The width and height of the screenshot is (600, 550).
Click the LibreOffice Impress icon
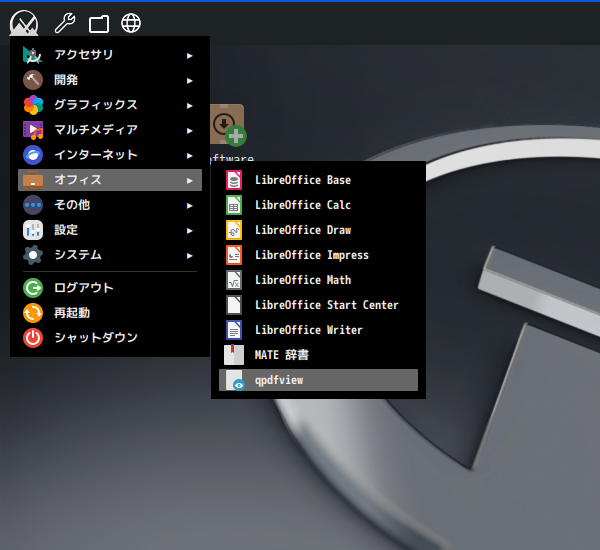click(234, 255)
